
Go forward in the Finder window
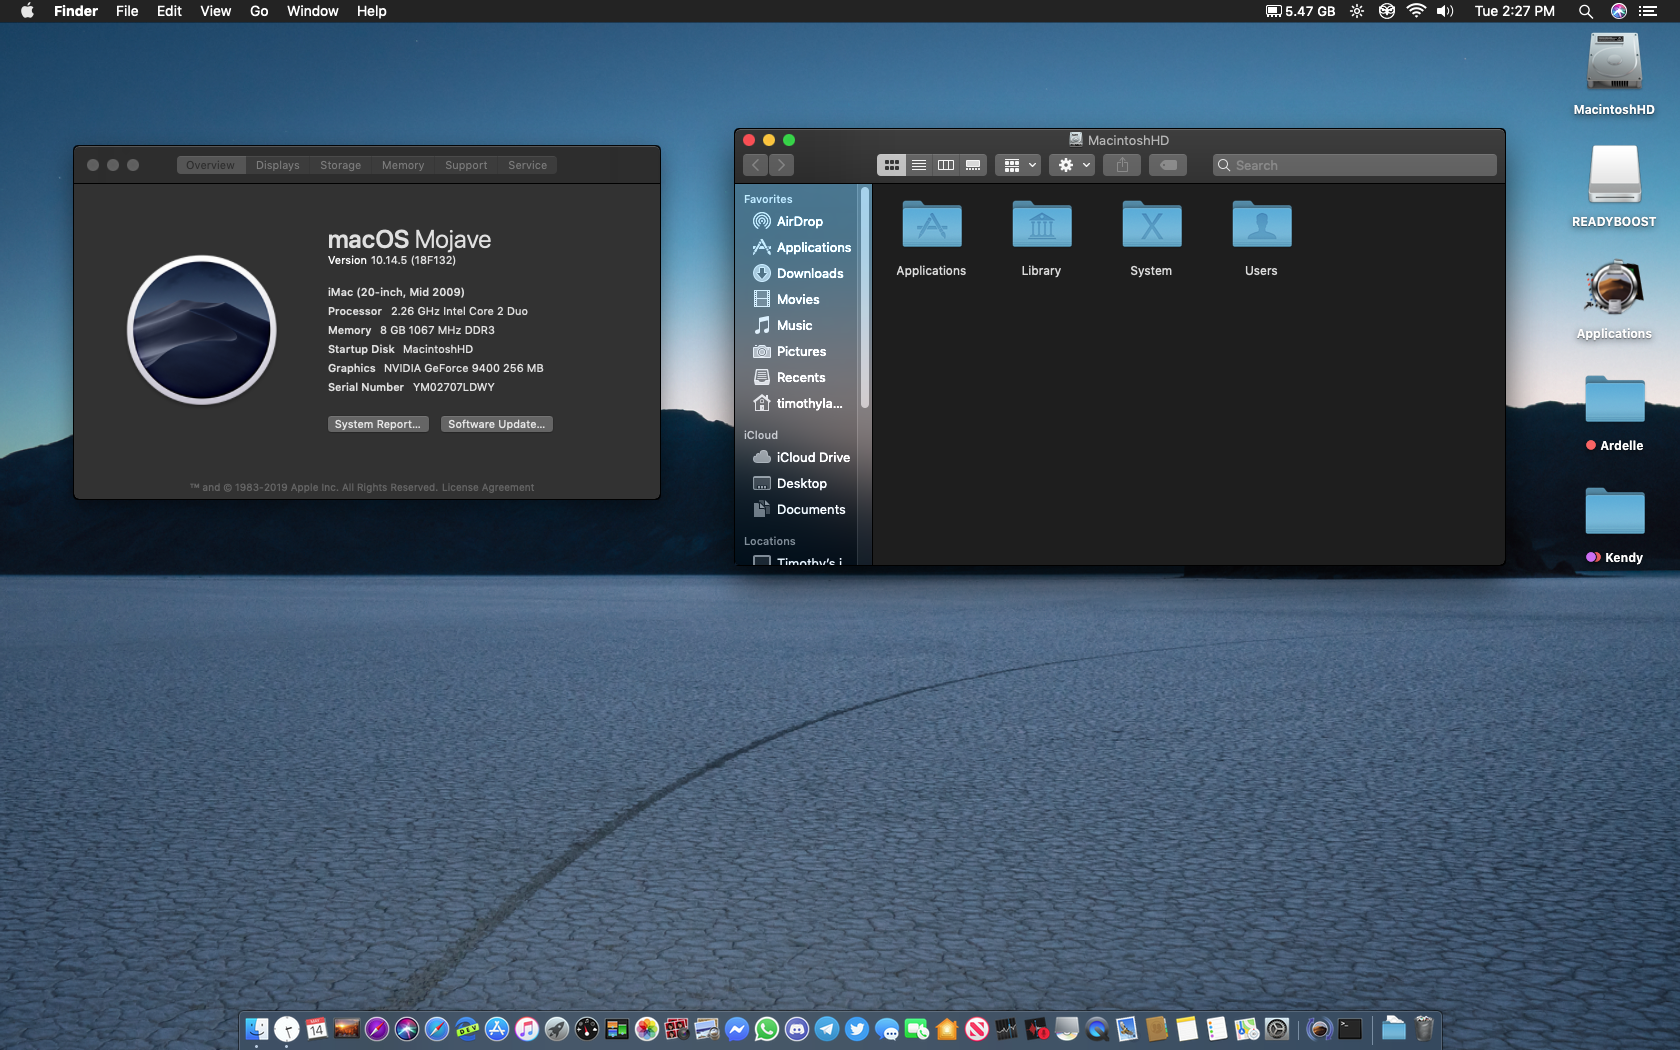tap(782, 165)
